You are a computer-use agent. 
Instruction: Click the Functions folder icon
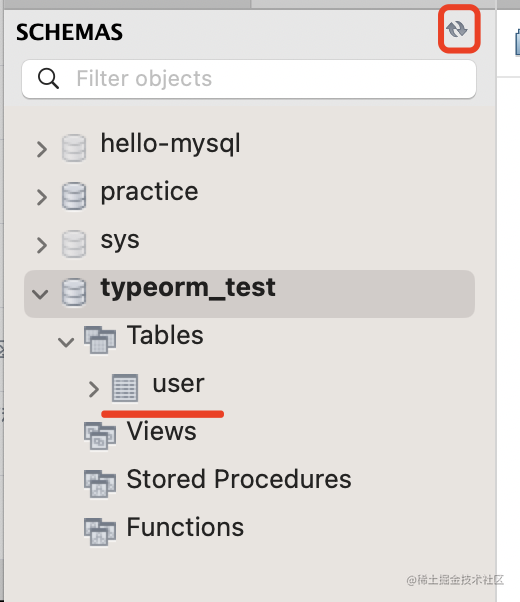pyautogui.click(x=100, y=532)
